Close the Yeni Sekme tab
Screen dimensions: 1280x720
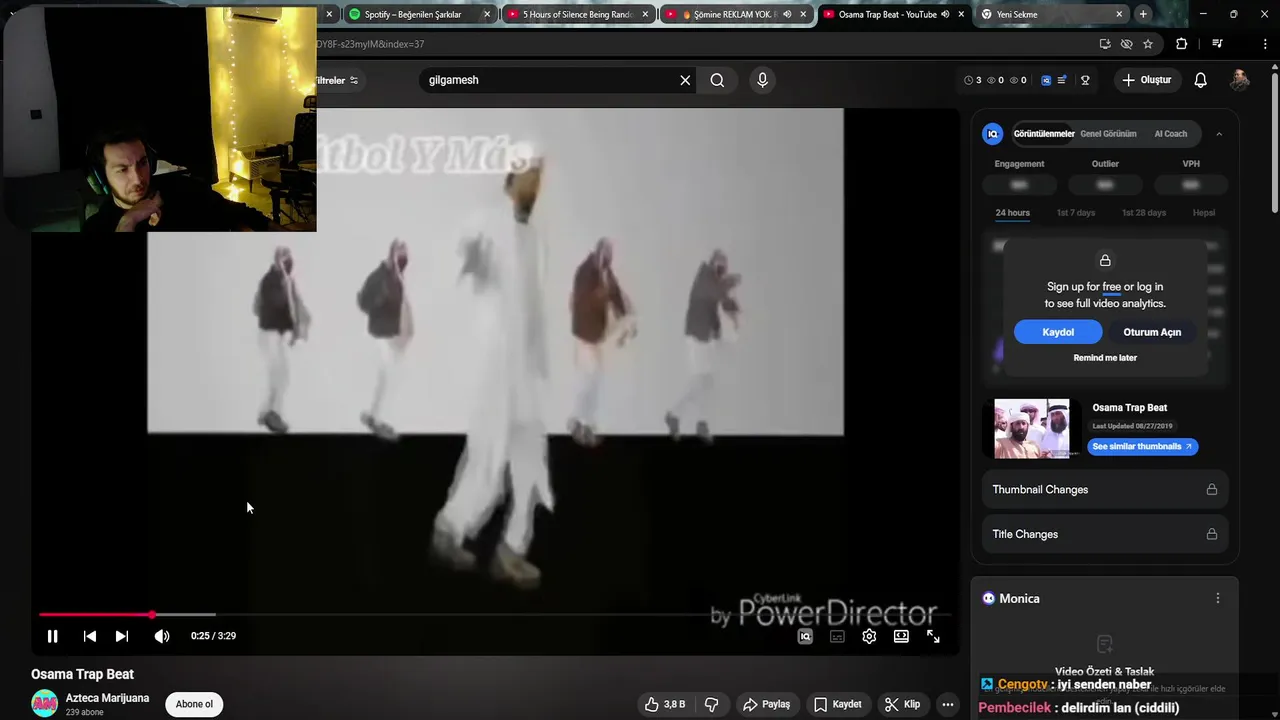click(x=1119, y=14)
